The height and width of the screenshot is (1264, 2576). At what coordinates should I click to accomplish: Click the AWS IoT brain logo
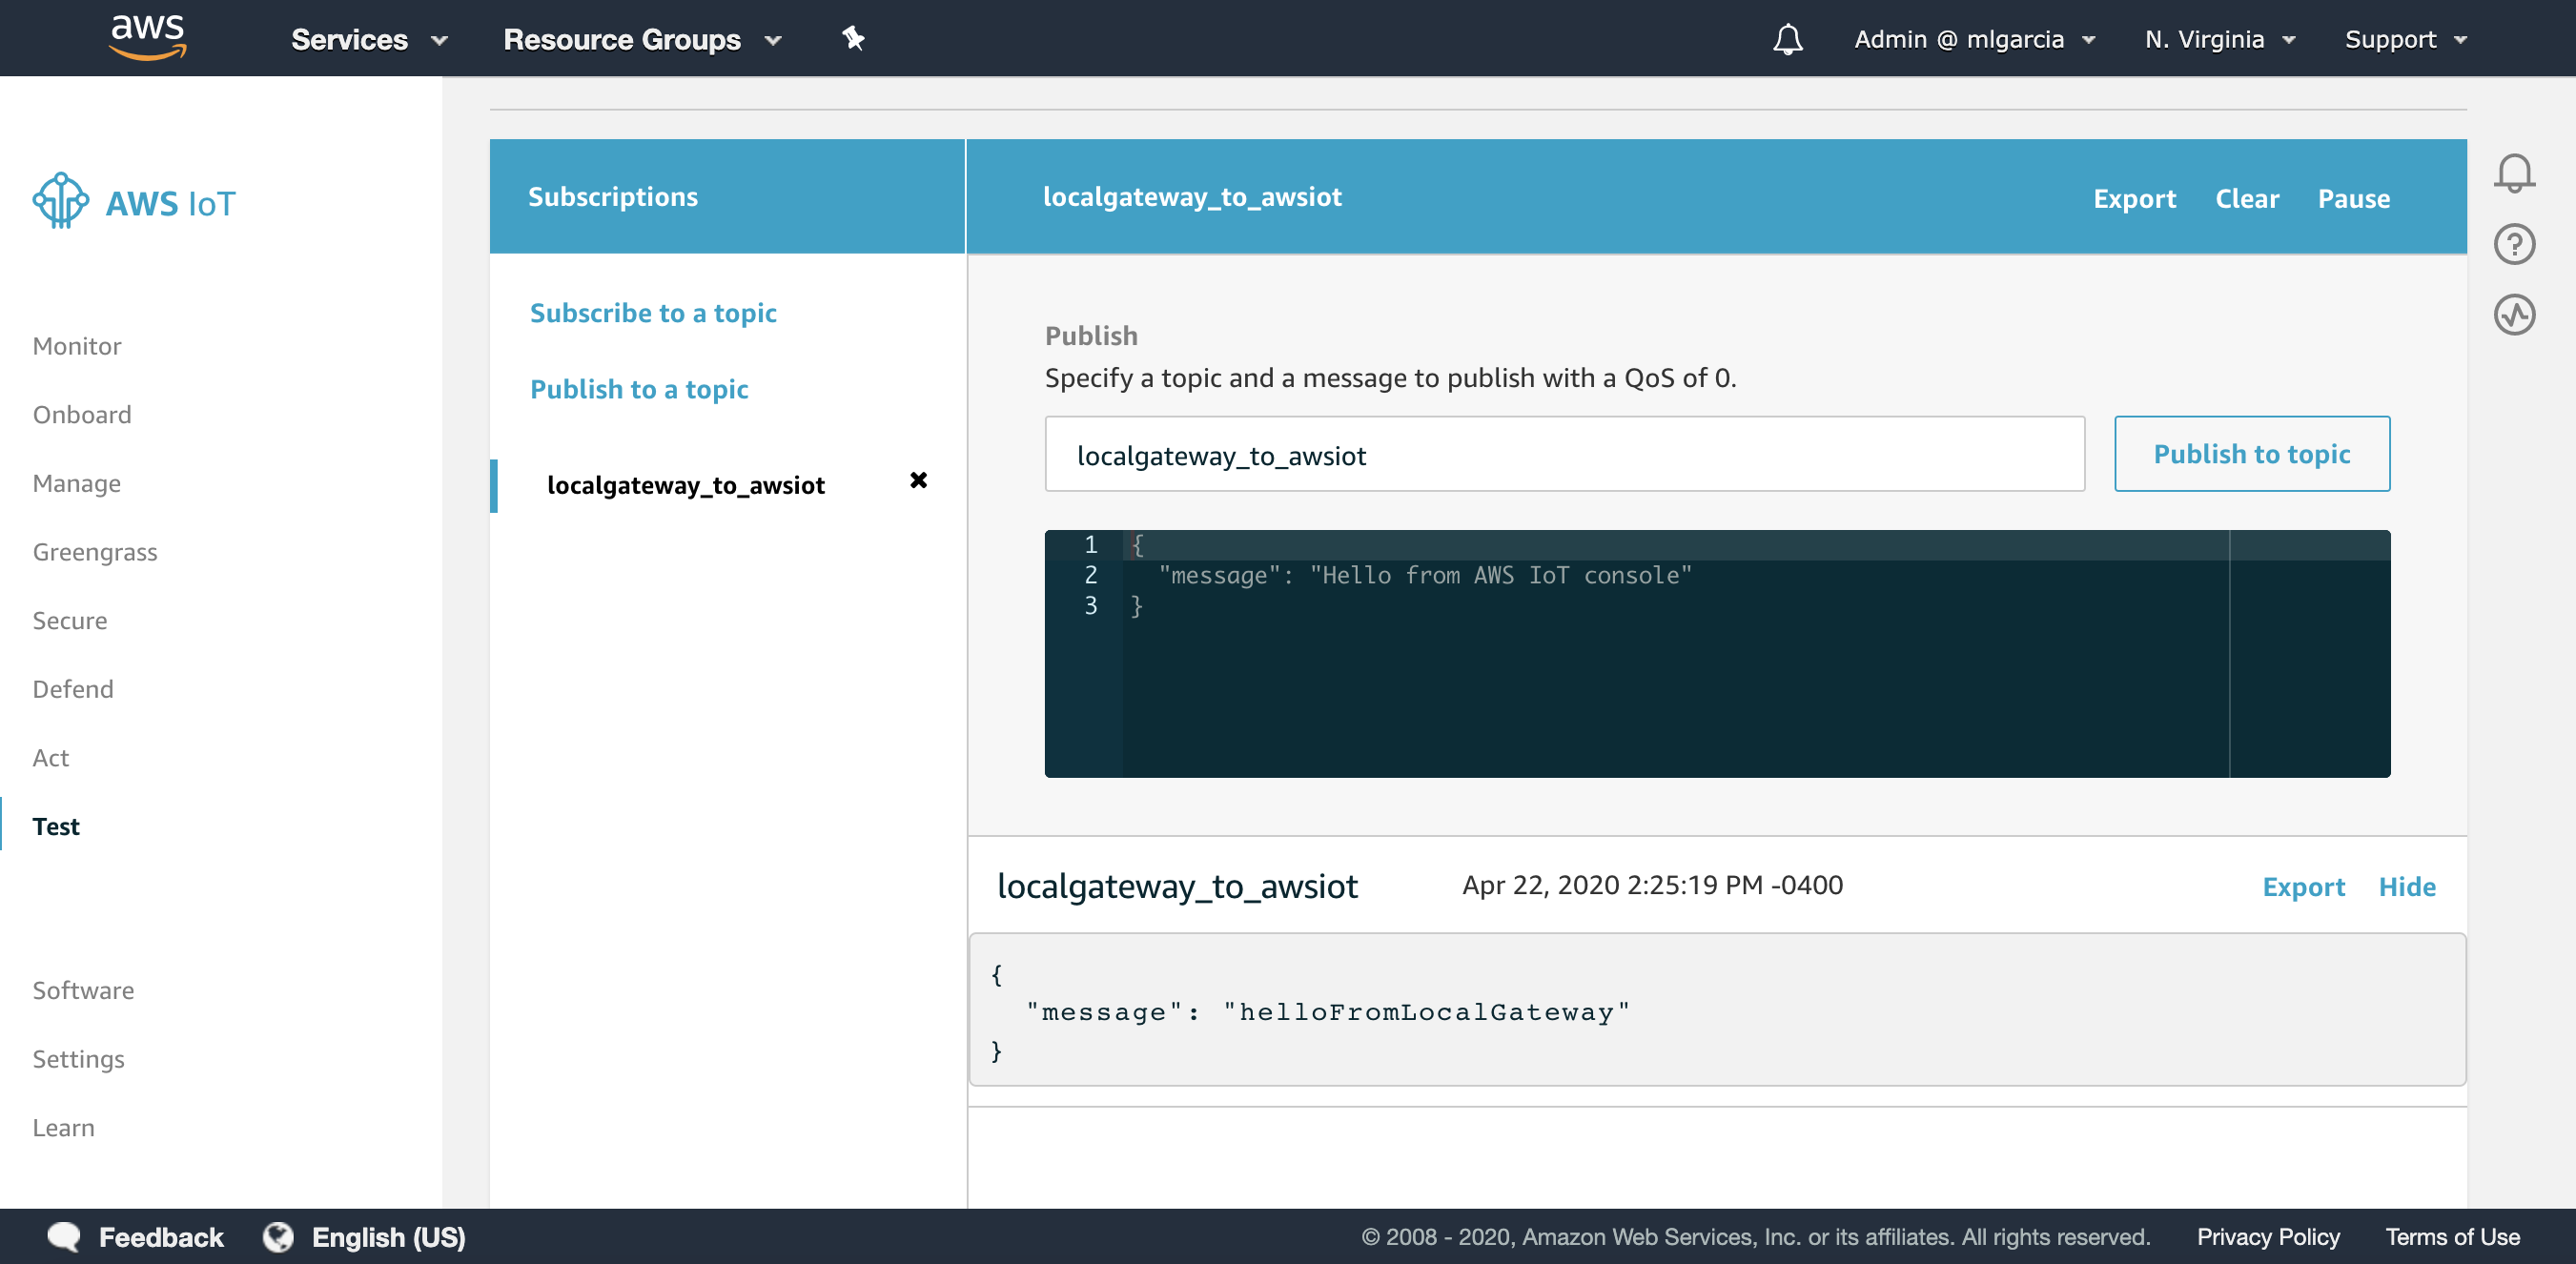coord(60,200)
